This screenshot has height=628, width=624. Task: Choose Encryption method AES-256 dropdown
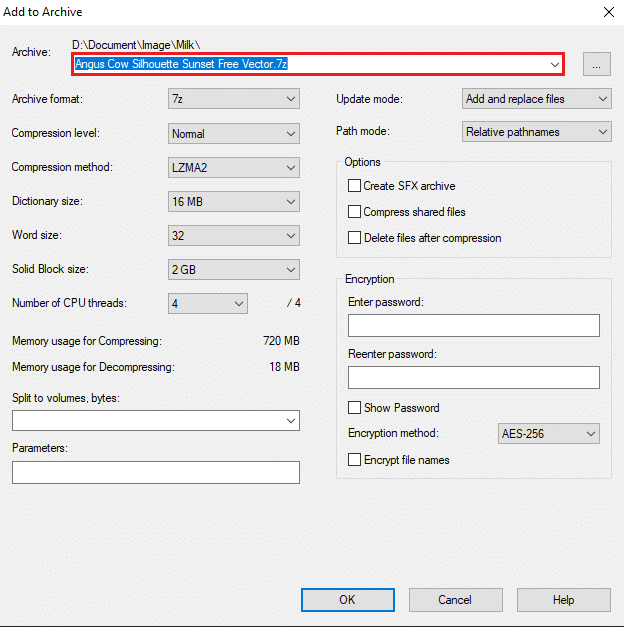[549, 434]
